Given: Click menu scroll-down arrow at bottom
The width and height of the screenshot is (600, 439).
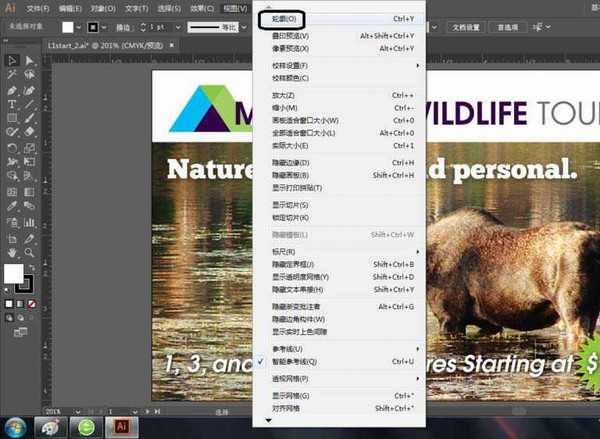Looking at the screenshot, I should (269, 421).
